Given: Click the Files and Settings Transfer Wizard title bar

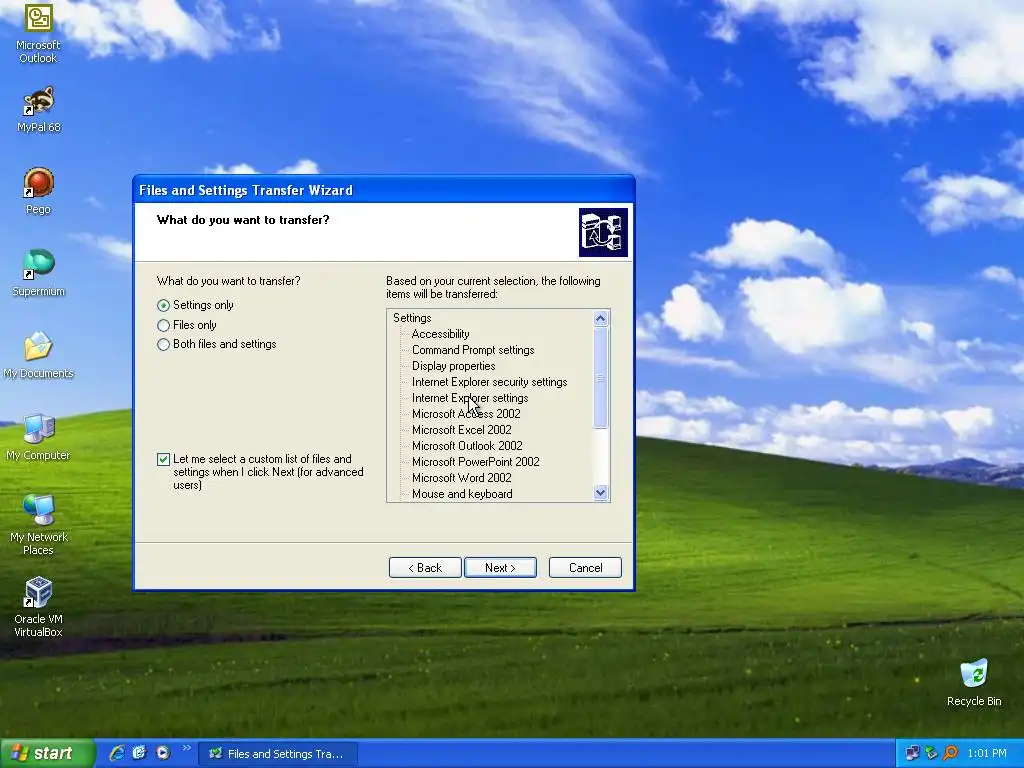Looking at the screenshot, I should coord(383,190).
